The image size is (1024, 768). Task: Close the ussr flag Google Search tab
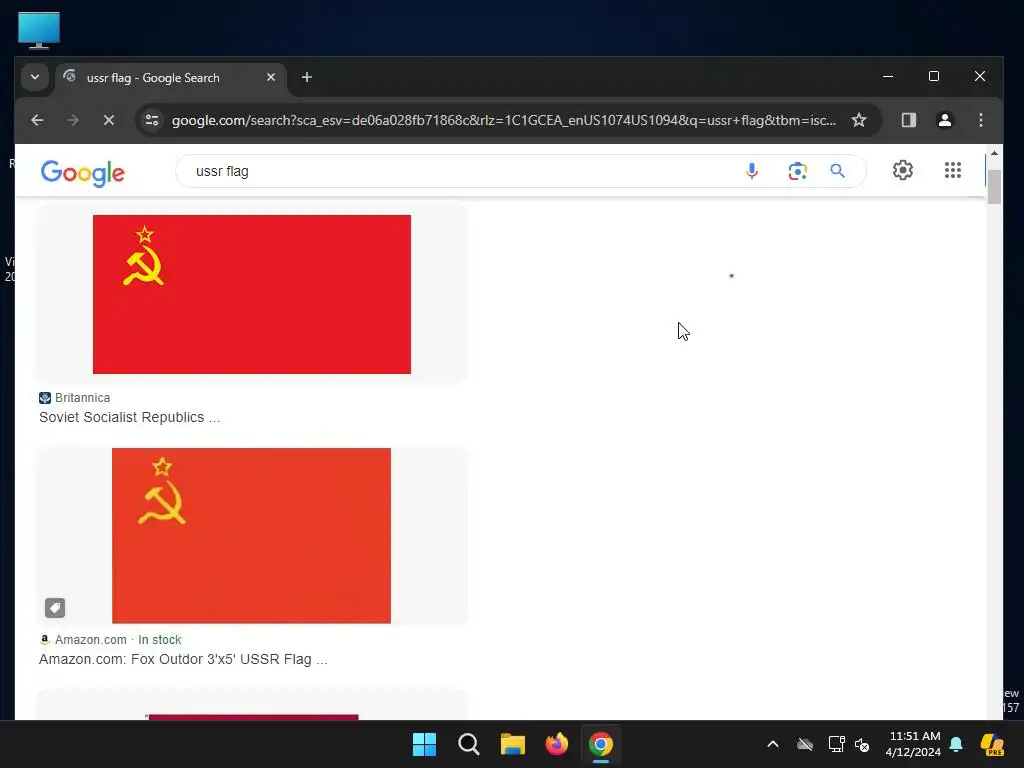pyautogui.click(x=271, y=77)
